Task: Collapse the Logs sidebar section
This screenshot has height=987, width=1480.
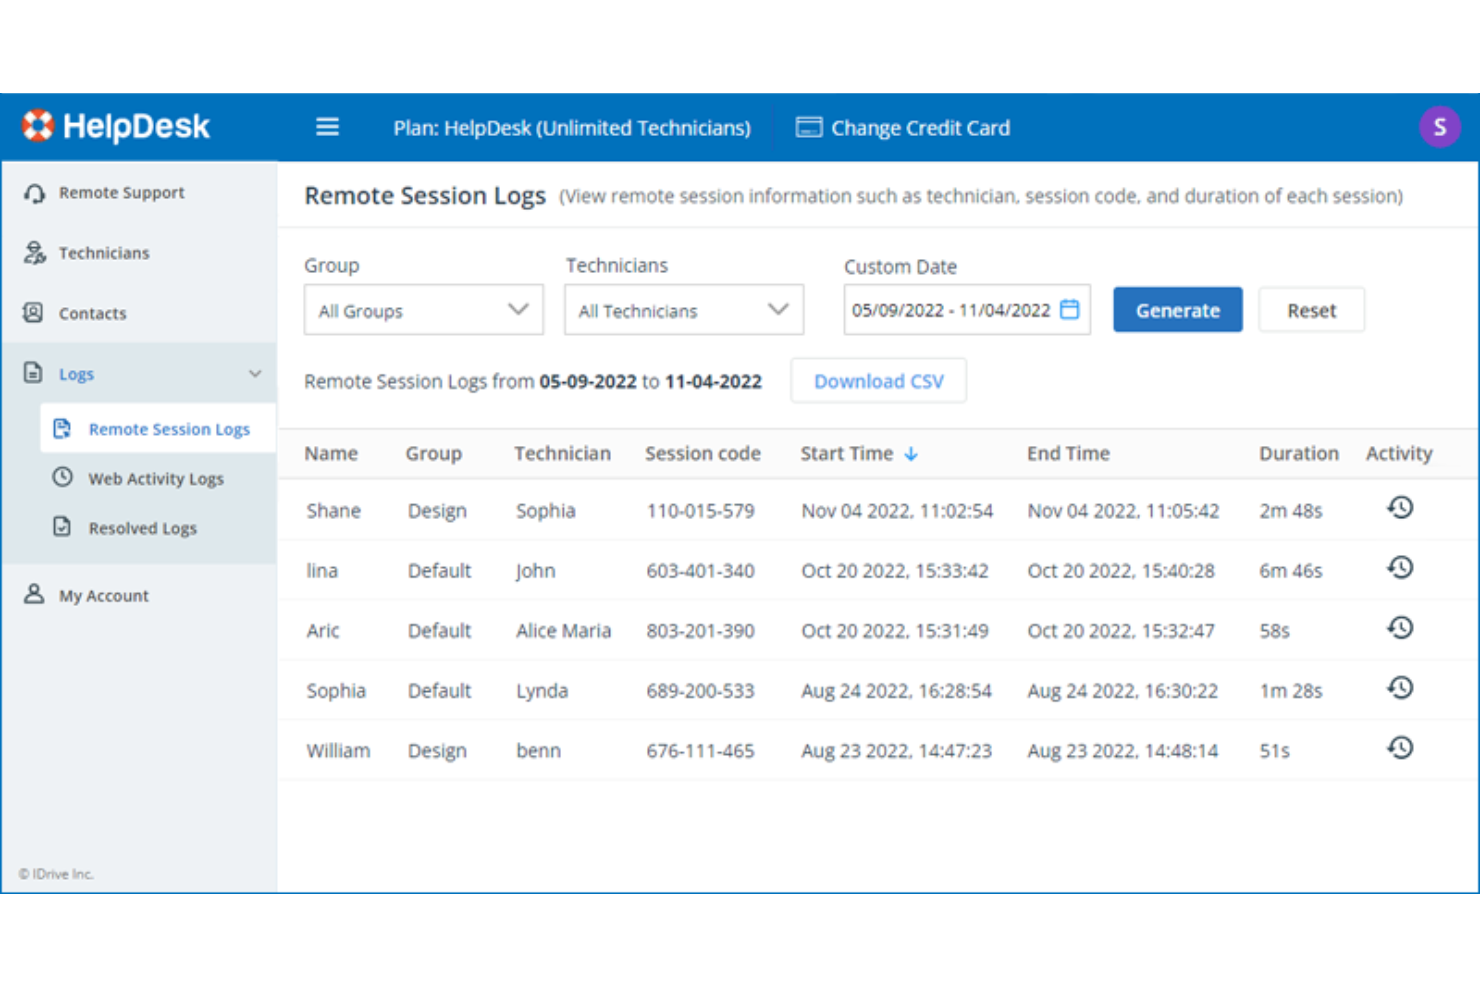Action: click(x=255, y=374)
